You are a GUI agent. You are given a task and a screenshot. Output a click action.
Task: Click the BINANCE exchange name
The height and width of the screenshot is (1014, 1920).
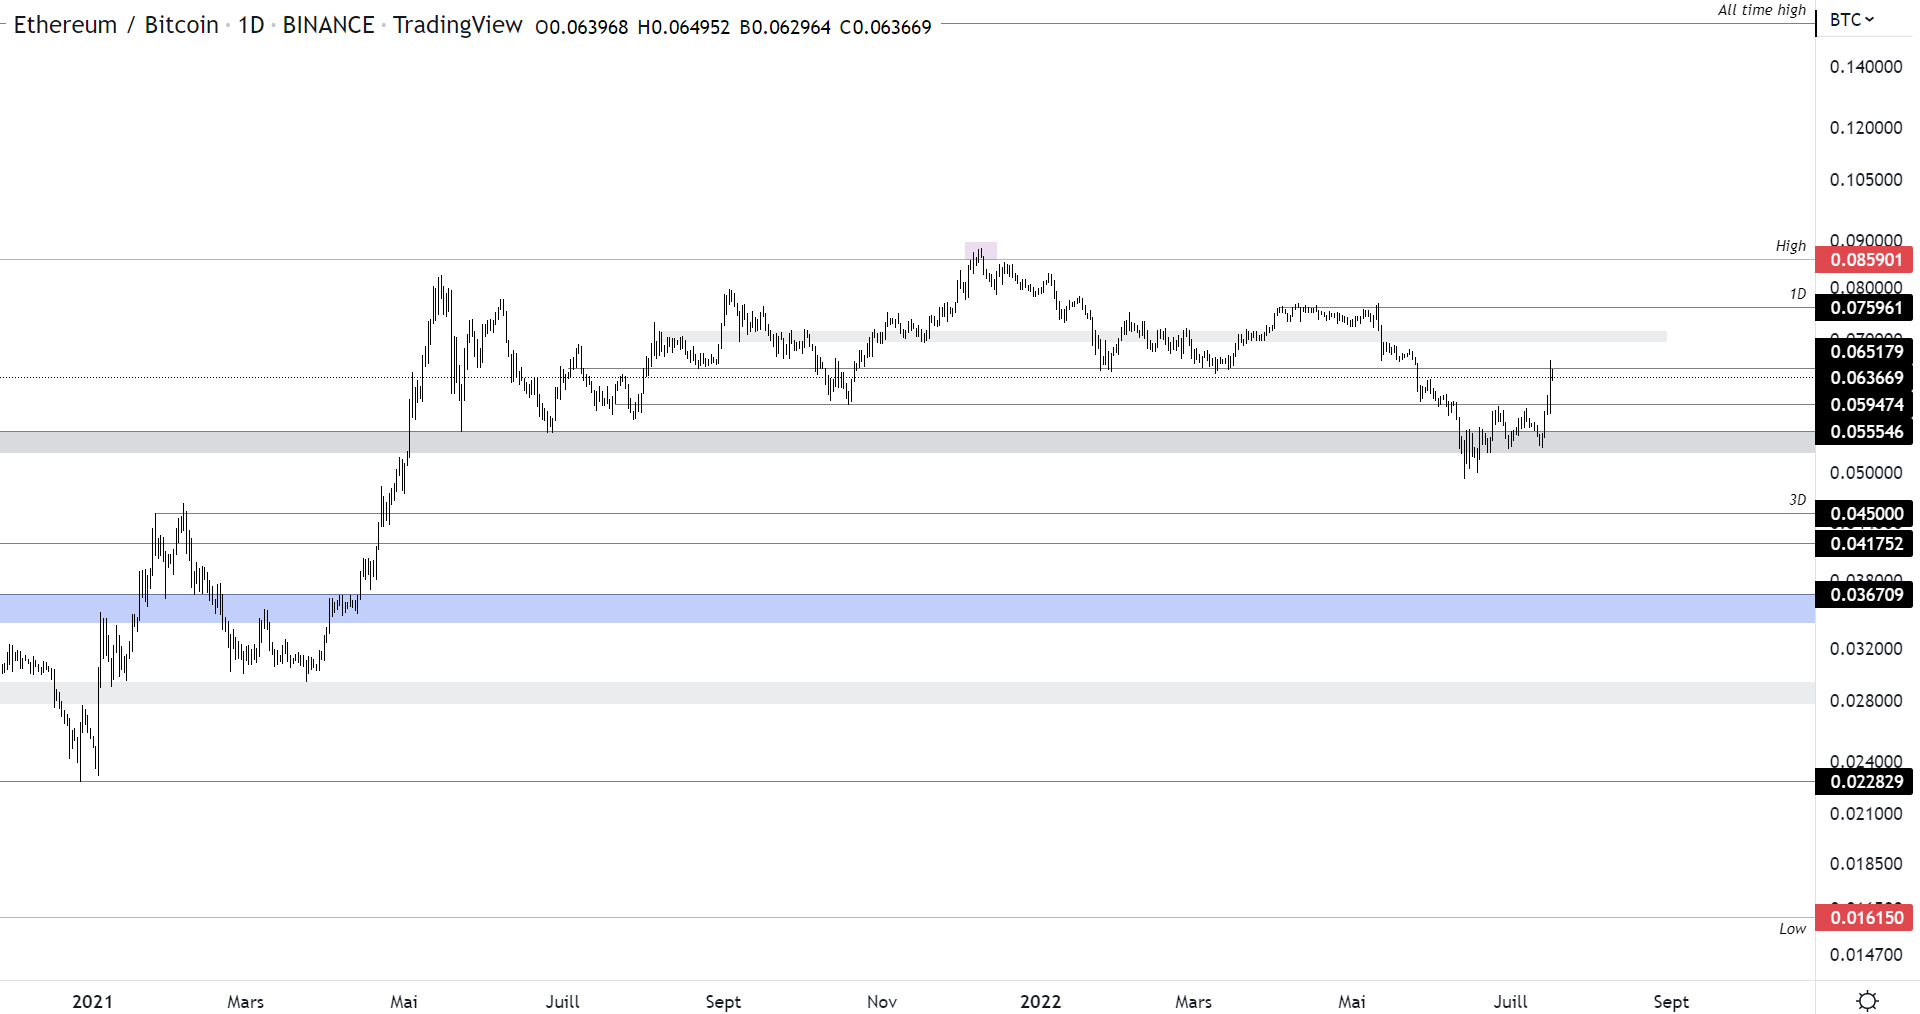coord(328,25)
